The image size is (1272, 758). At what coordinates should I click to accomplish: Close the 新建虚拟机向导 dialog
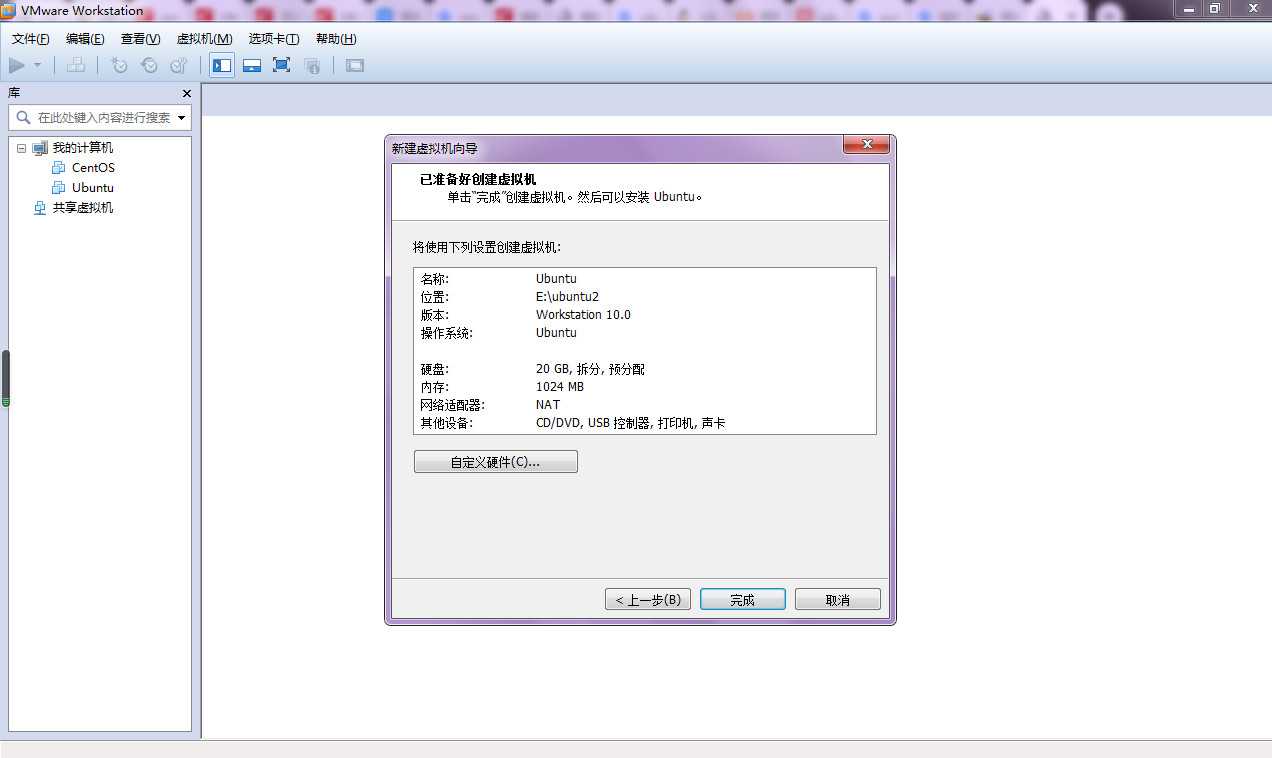pos(866,146)
